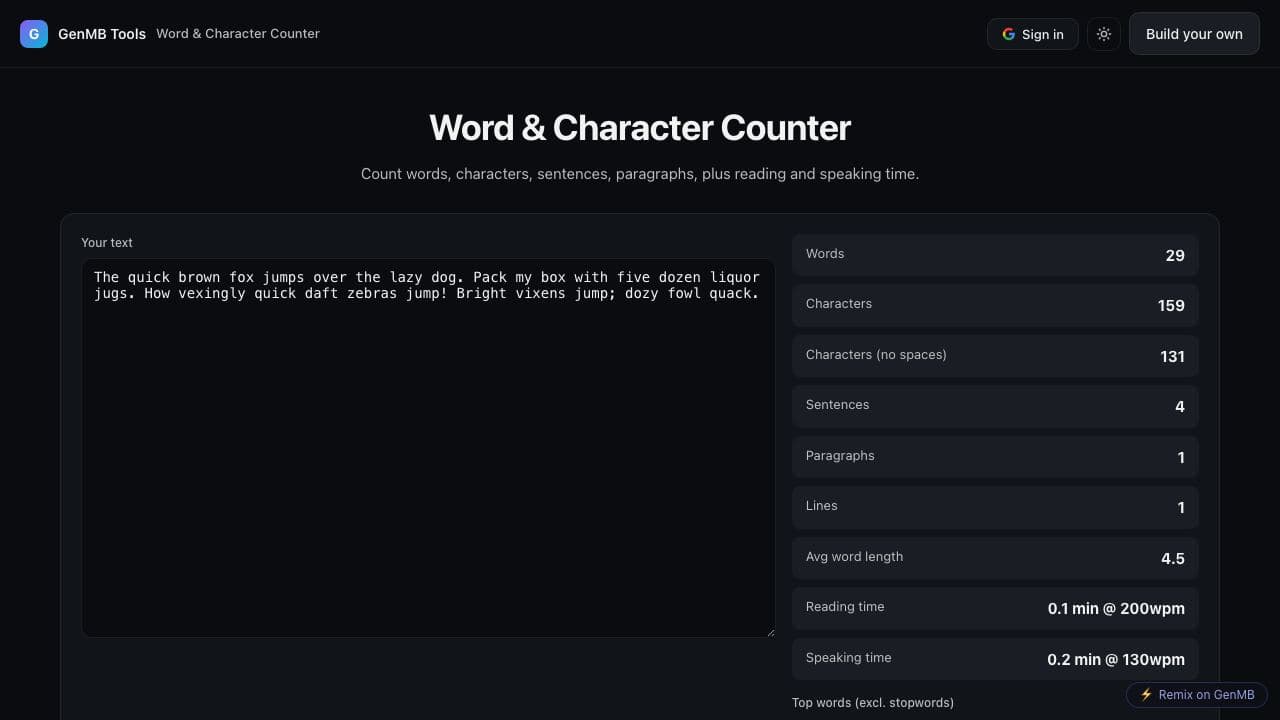Click Speaking time 0.2 min @ 130wpm
This screenshot has height=720, width=1280.
[x=1116, y=660]
